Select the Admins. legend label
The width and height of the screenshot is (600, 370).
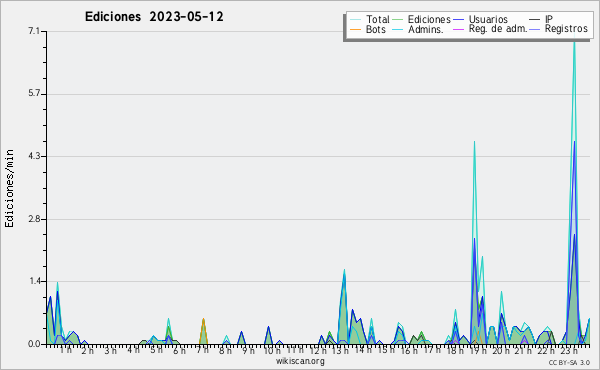426,29
